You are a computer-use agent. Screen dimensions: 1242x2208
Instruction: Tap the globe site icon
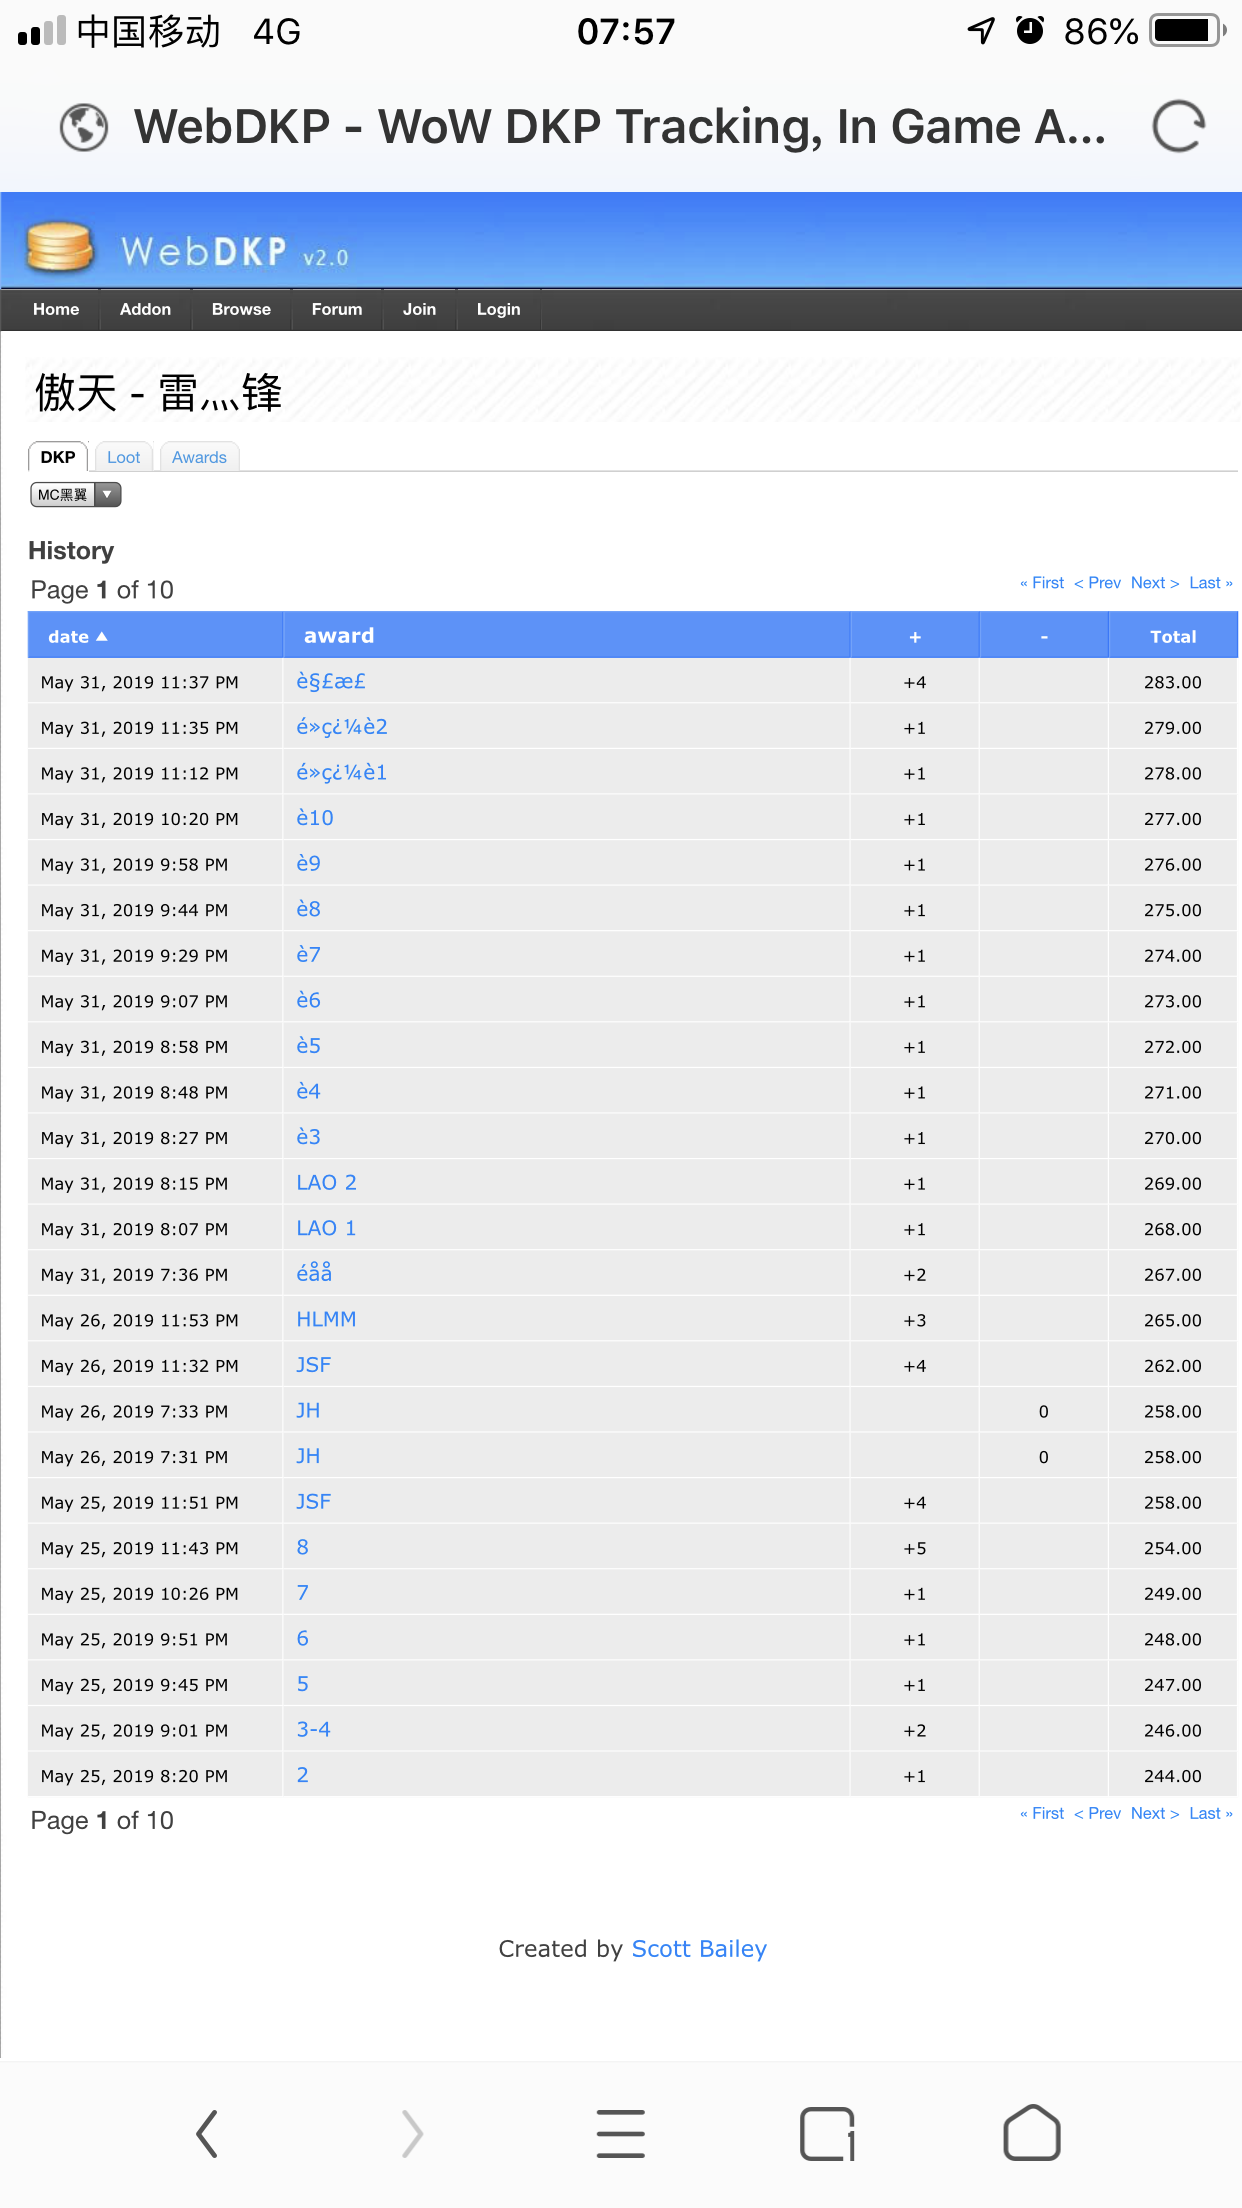point(84,127)
